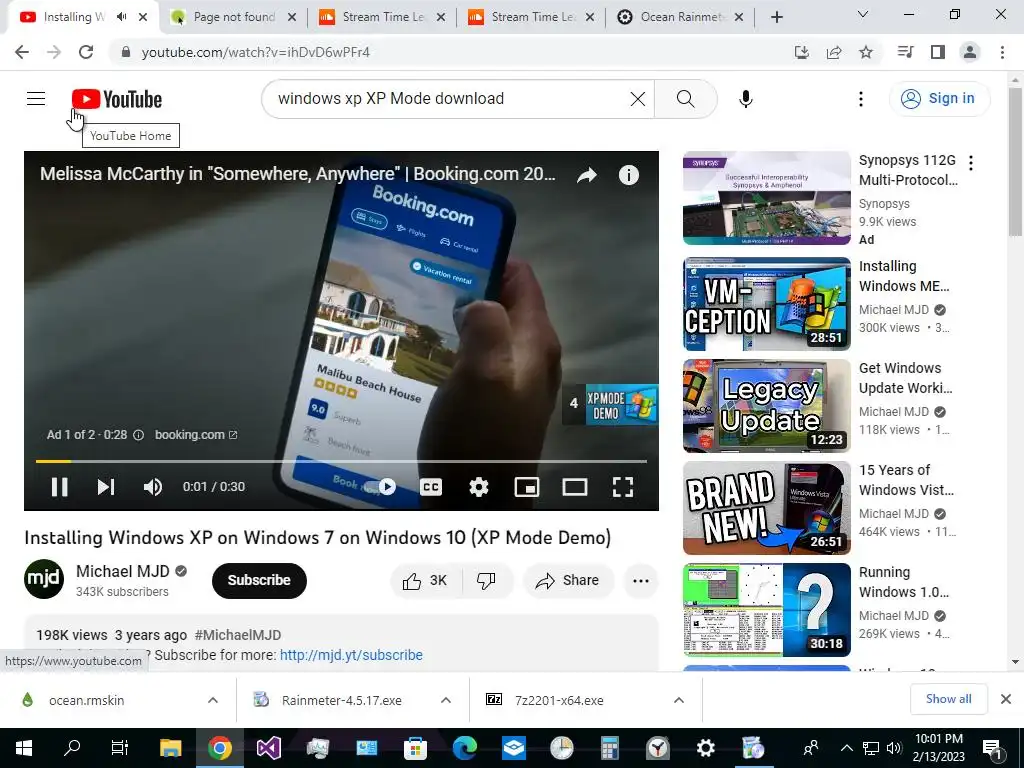This screenshot has height=768, width=1024.
Task: Share this page icon in address bar
Action: (834, 52)
